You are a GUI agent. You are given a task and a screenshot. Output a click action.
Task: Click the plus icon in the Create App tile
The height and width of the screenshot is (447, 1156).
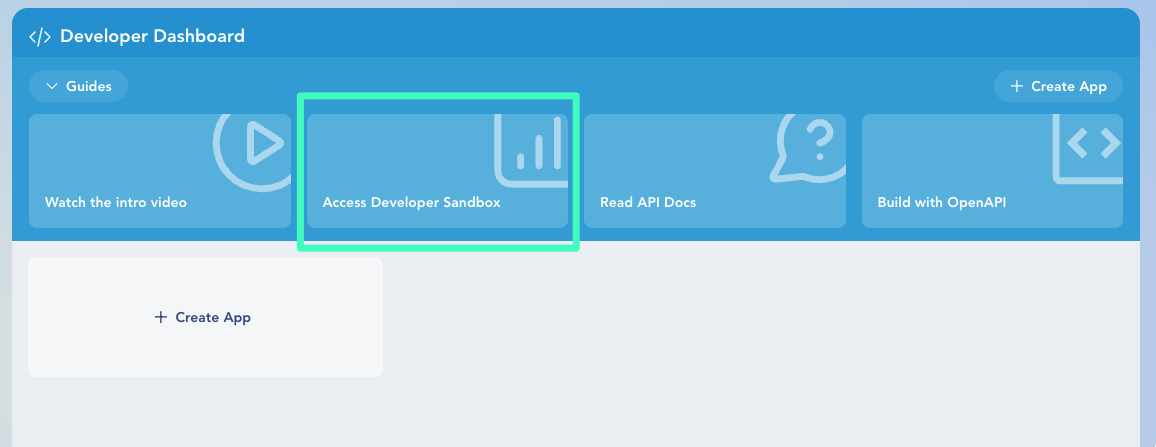(161, 317)
